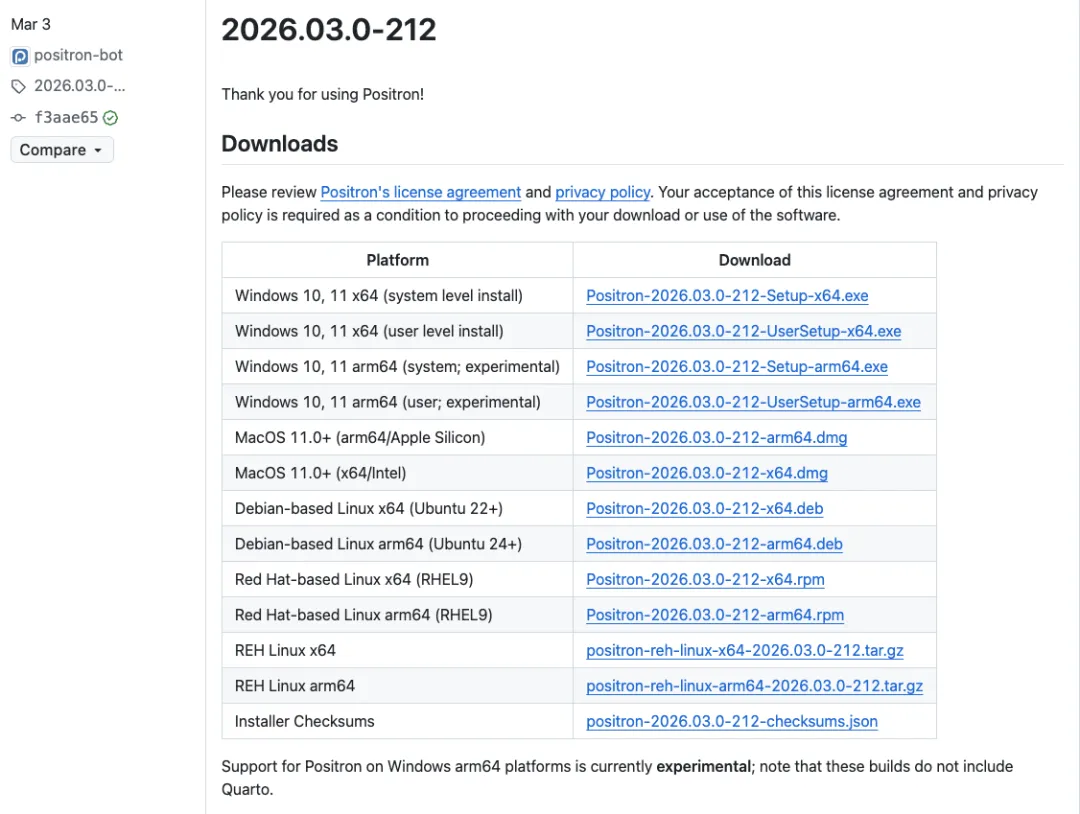Click the Download column header
The width and height of the screenshot is (1080, 814).
coord(755,260)
